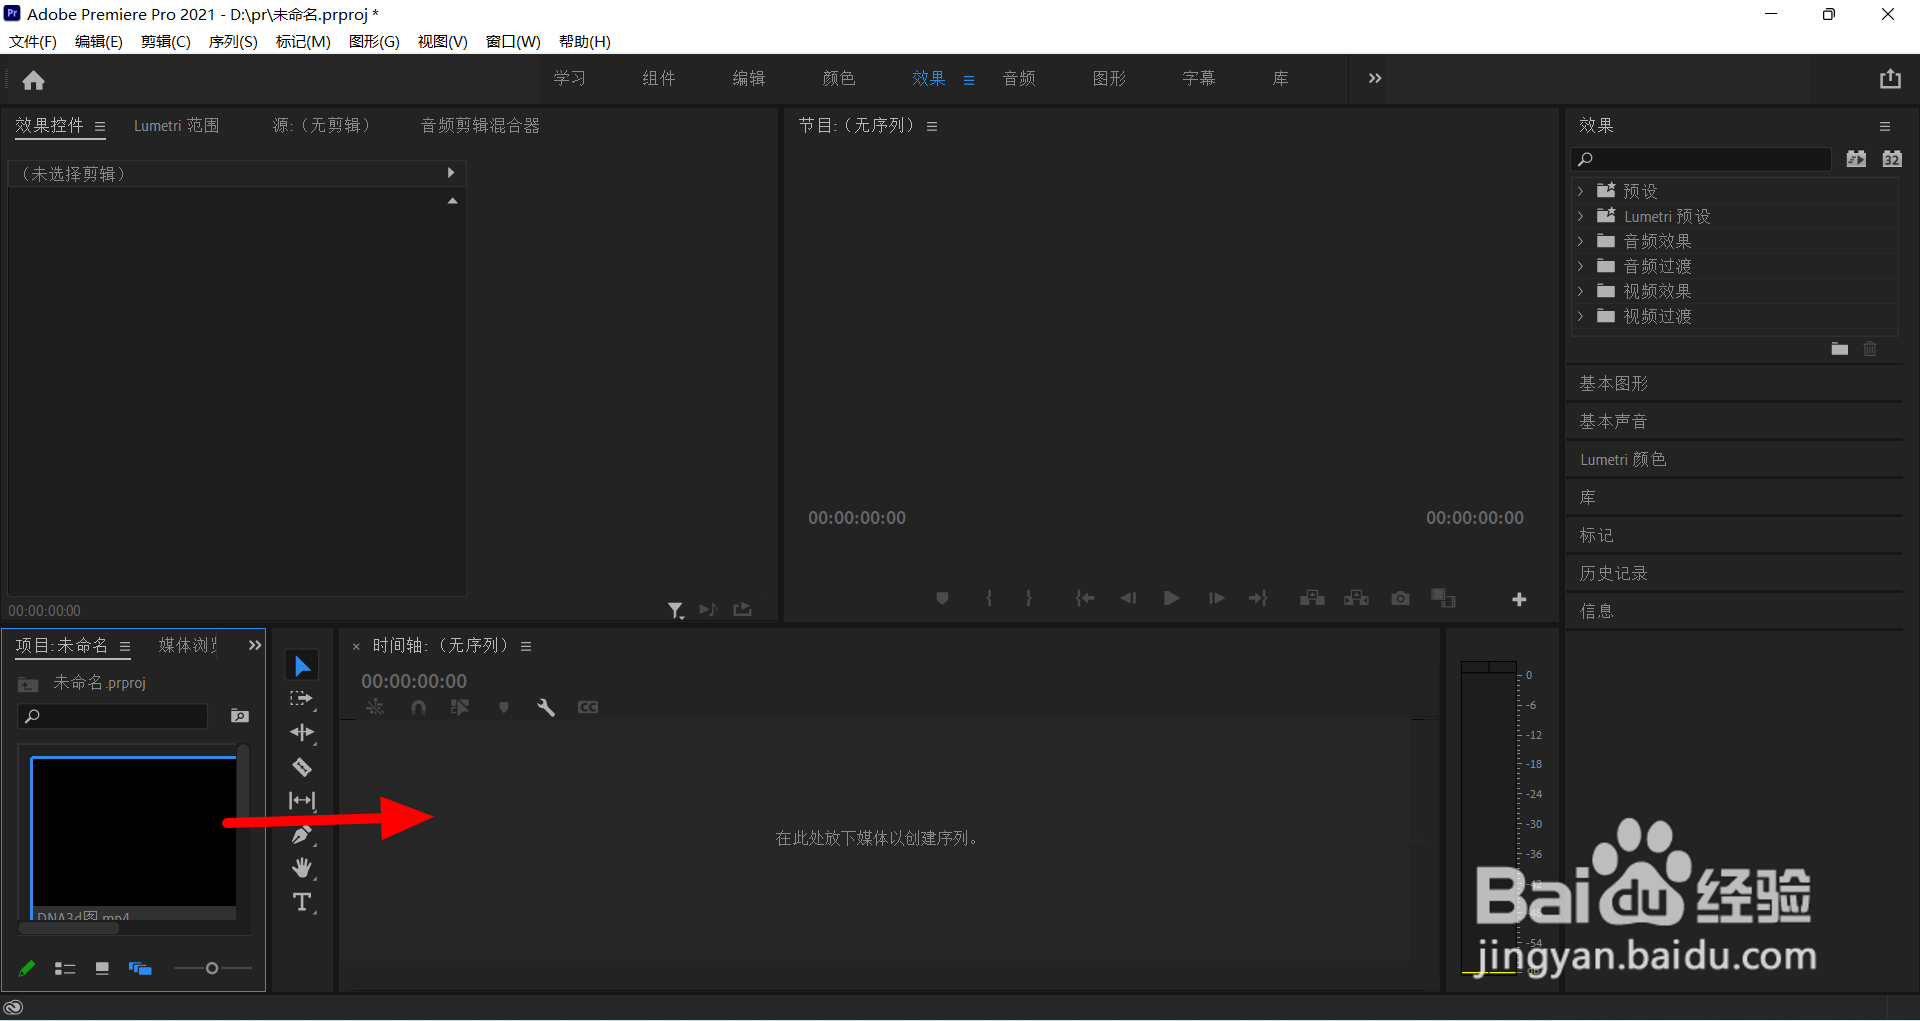Open the 文件(F) menu
The height and width of the screenshot is (1021, 1920).
(33, 41)
